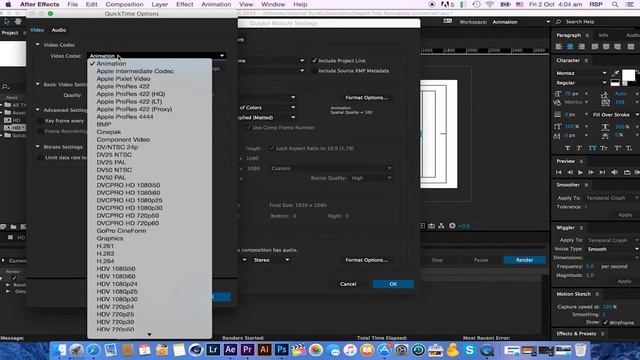Switch to the Video tab in QuickTime Options
Image resolution: width=640 pixels, height=360 pixels.
37,30
